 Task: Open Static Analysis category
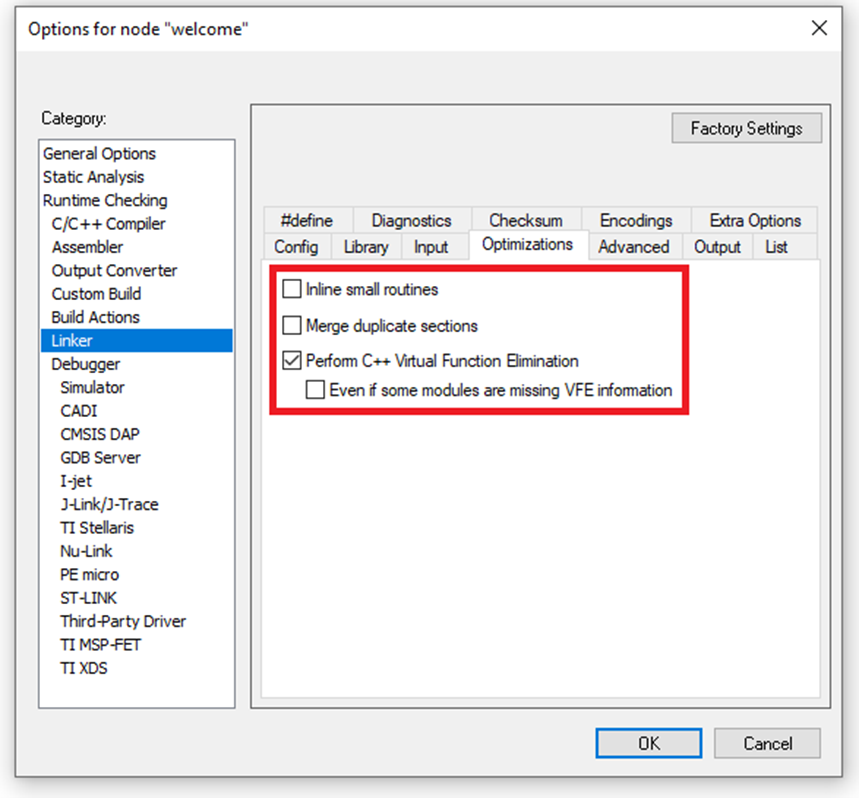tap(93, 177)
